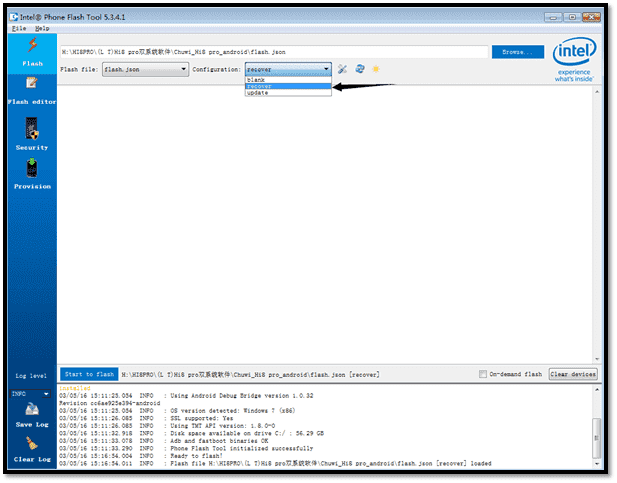This screenshot has height=483, width=617.
Task: Open the File menu
Action: pos(19,28)
